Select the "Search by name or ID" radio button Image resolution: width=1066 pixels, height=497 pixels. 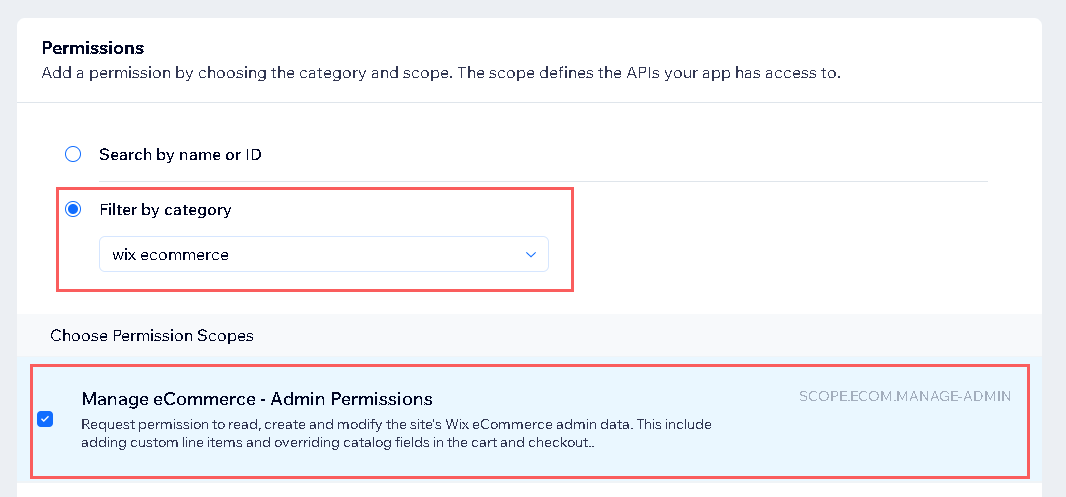73,155
